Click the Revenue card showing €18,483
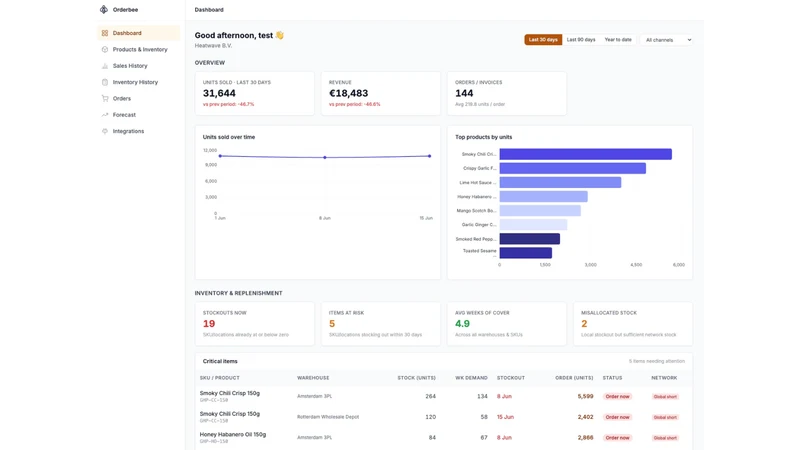The image size is (800, 450). [x=381, y=93]
